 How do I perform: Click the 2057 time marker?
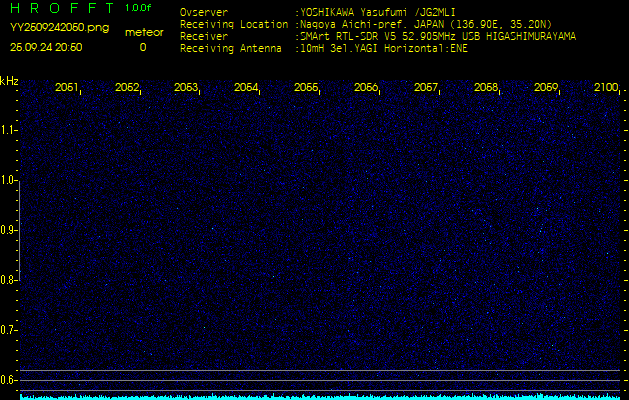pos(426,88)
